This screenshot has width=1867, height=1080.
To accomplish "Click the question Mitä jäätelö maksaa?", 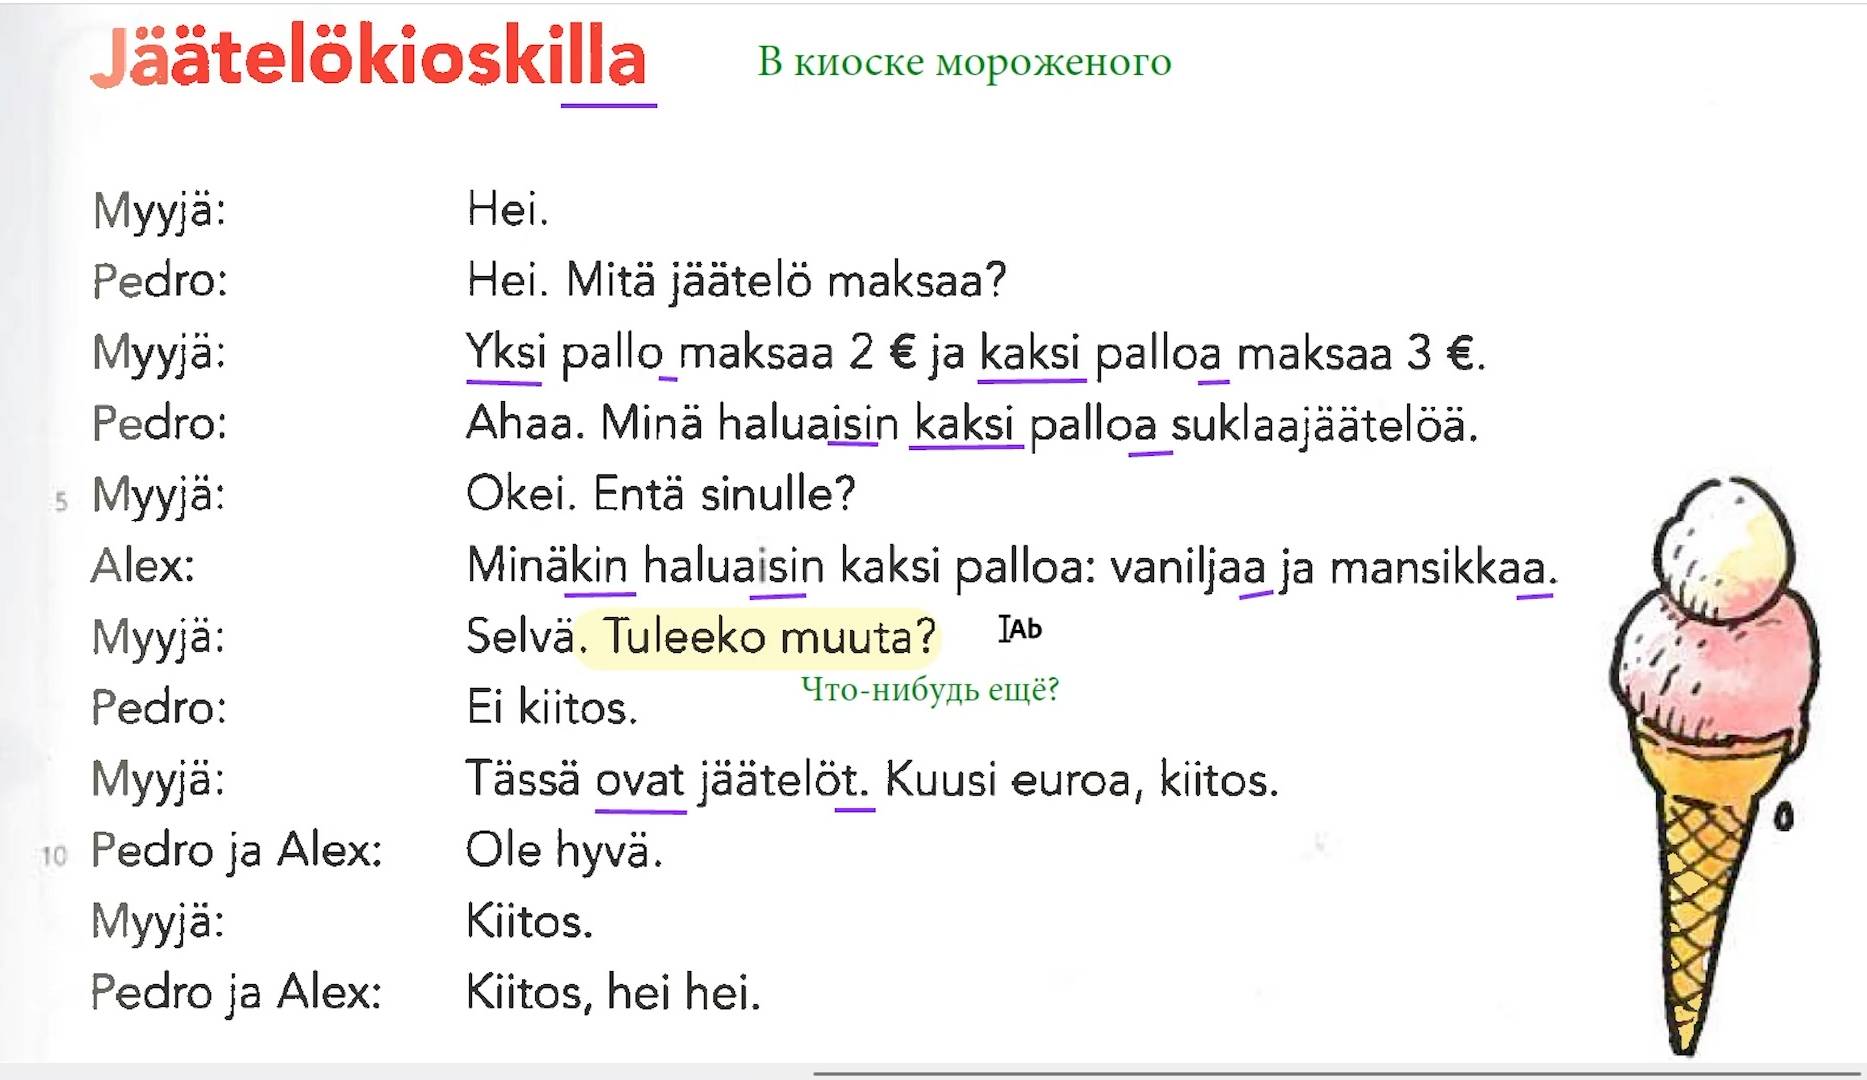I will tap(785, 281).
